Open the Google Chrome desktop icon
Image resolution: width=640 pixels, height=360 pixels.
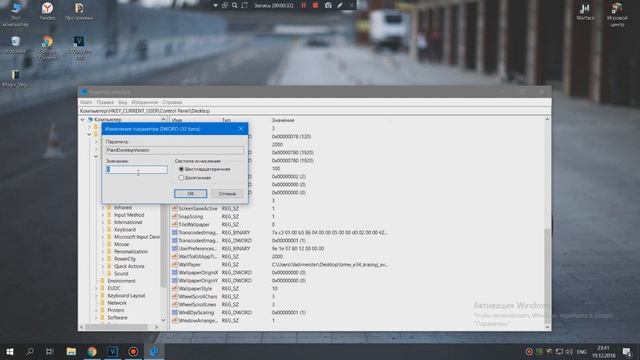pyautogui.click(x=47, y=47)
